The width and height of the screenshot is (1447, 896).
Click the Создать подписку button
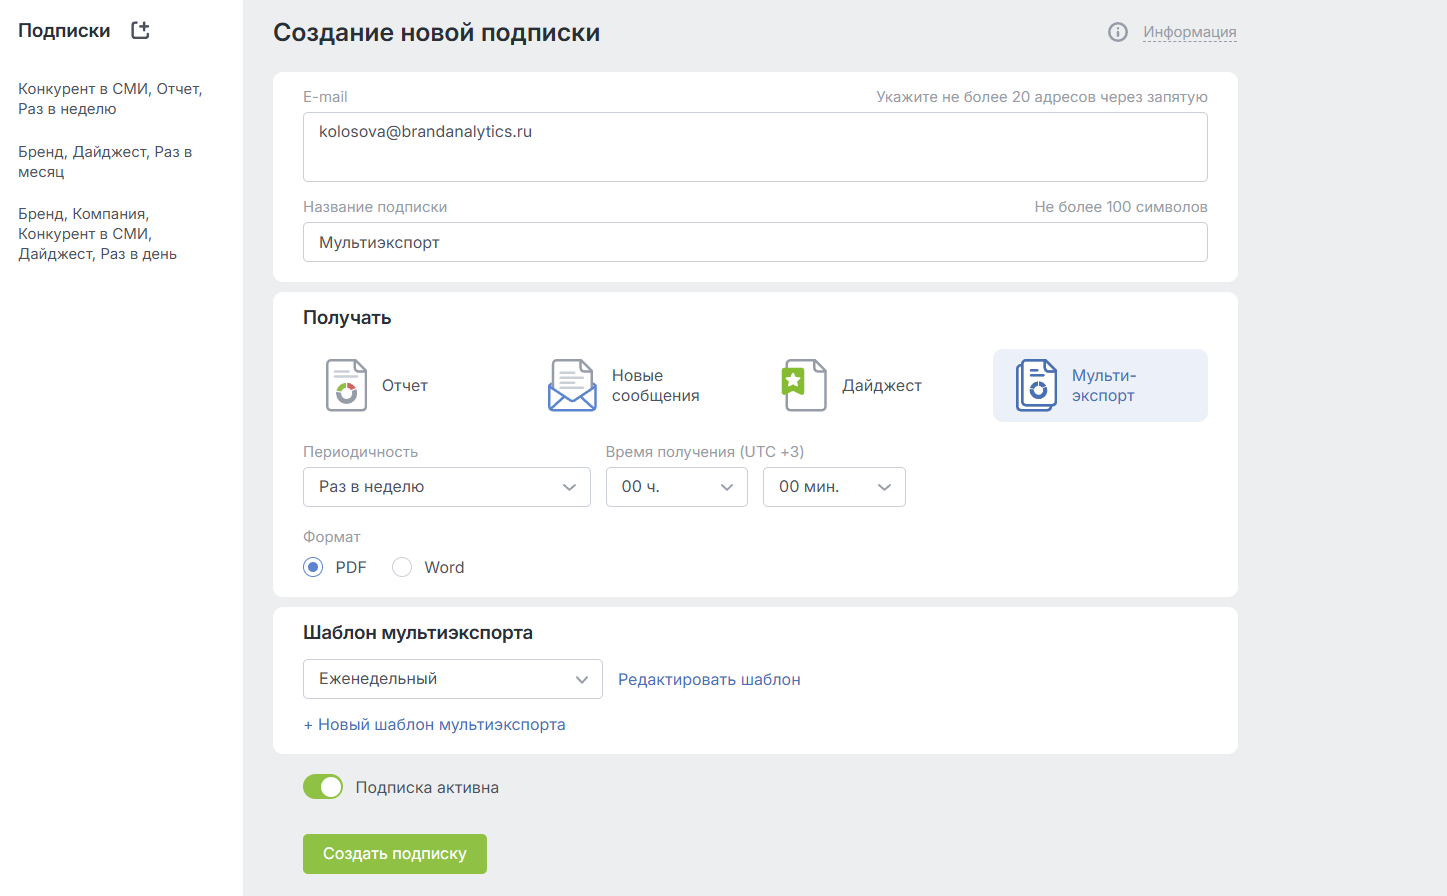click(x=395, y=854)
